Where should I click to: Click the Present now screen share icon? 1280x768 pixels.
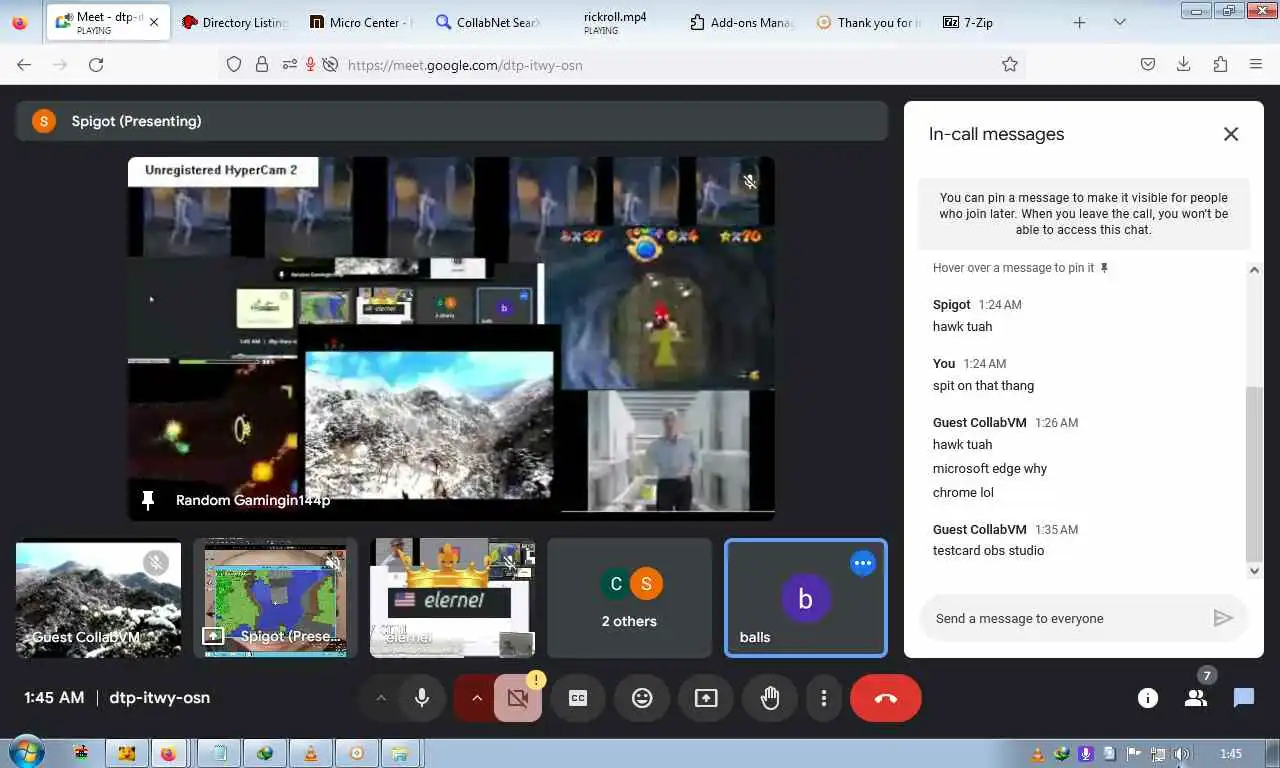706,698
